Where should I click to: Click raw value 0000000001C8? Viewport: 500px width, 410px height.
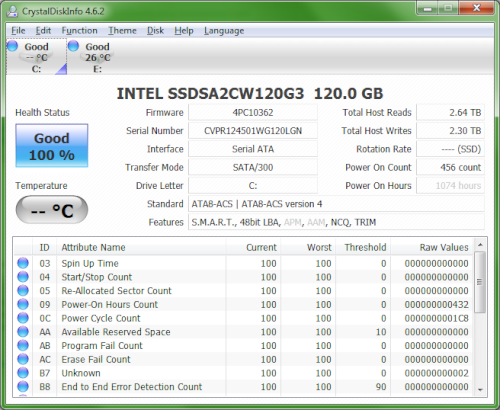click(437, 318)
